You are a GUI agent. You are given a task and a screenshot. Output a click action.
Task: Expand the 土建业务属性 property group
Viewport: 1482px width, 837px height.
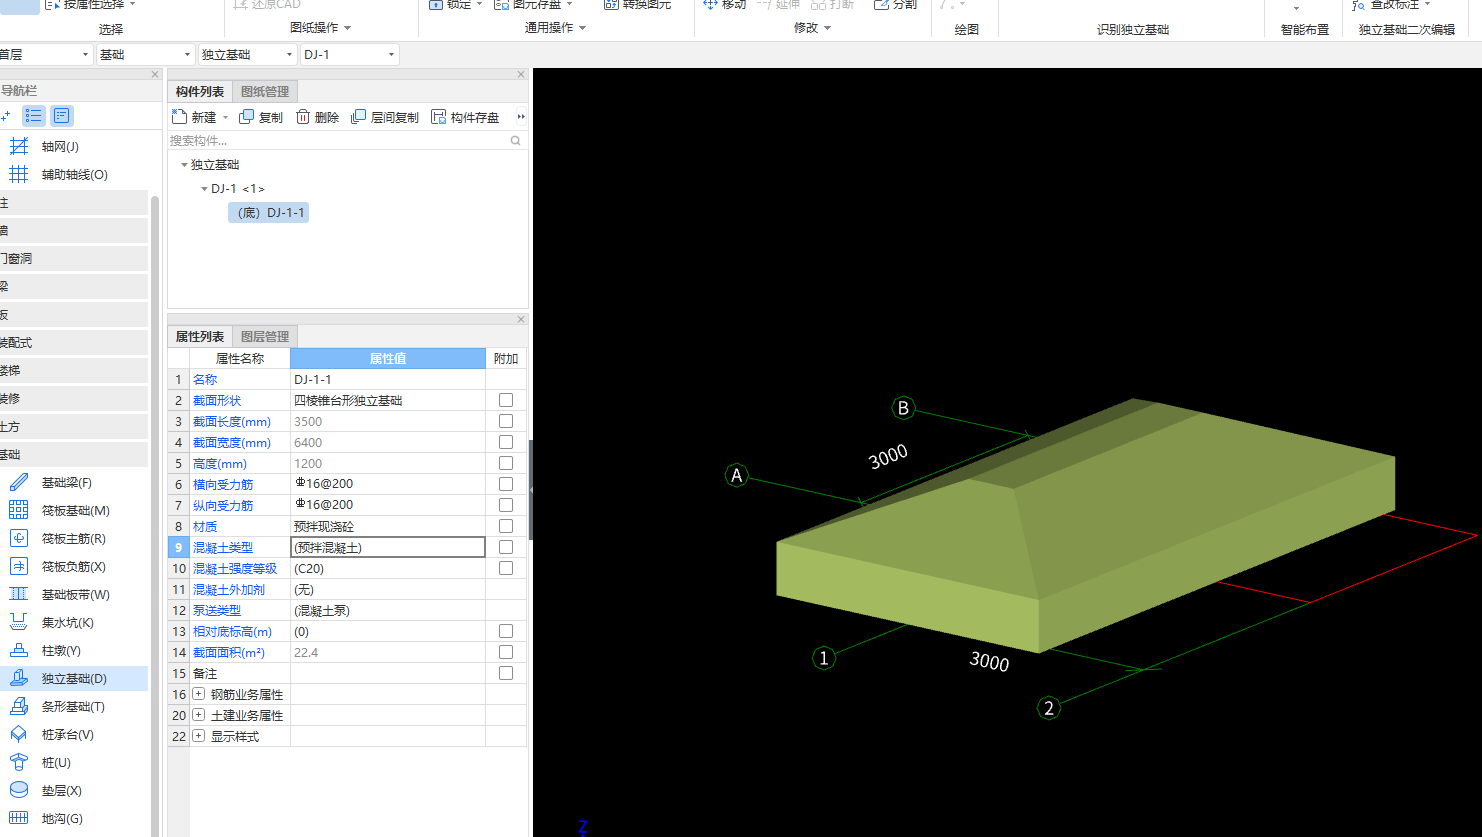coord(198,715)
